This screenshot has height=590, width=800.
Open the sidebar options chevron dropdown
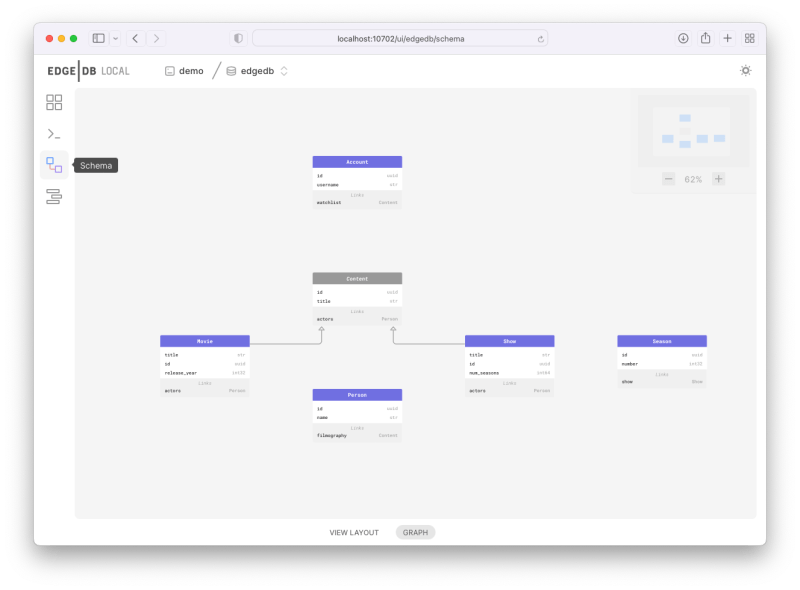pos(115,38)
